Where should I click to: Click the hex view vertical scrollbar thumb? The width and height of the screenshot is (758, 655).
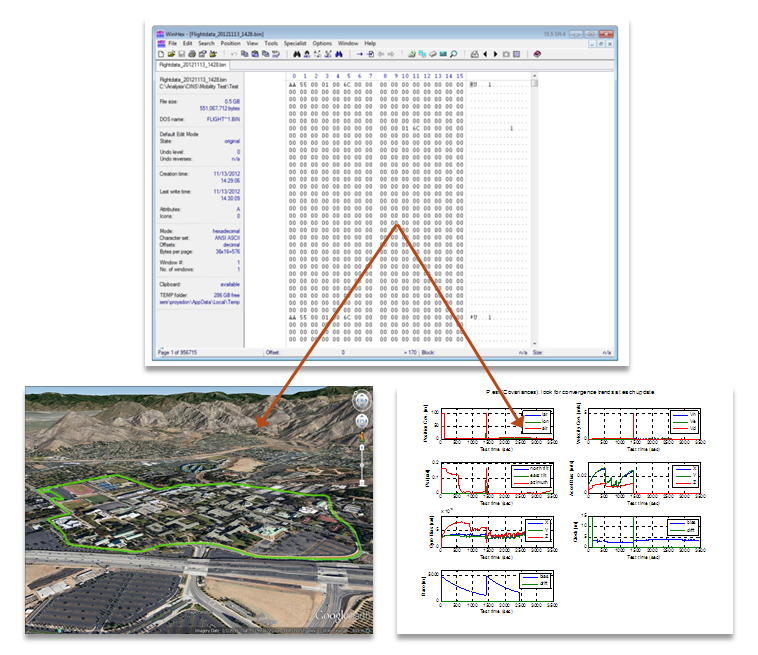(x=535, y=83)
